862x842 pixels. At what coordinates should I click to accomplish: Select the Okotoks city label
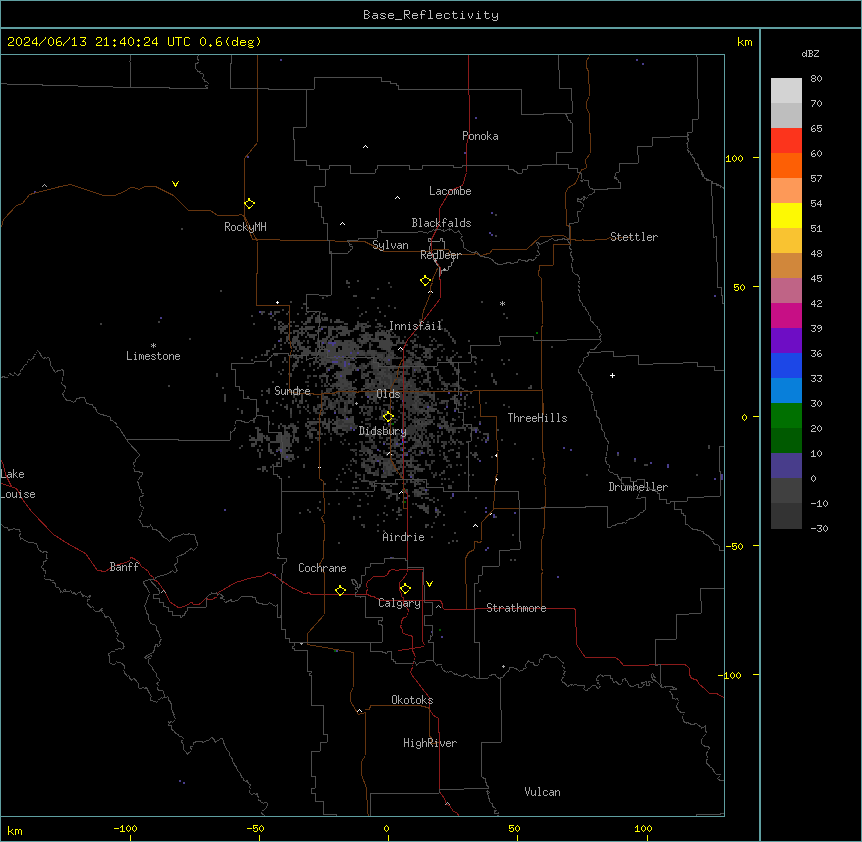tap(412, 700)
